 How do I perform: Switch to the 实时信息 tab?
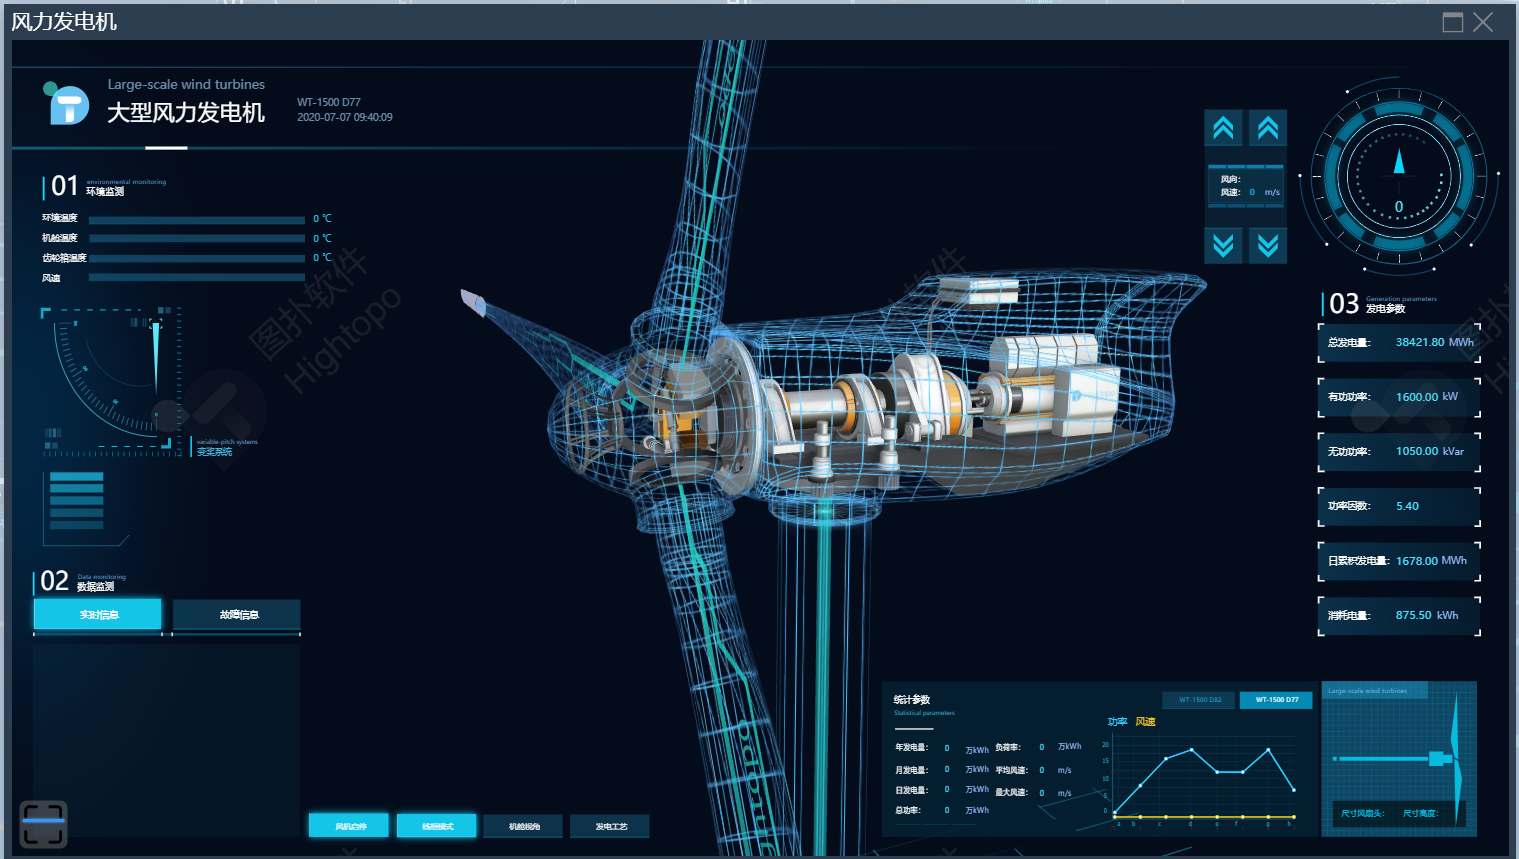(x=98, y=615)
